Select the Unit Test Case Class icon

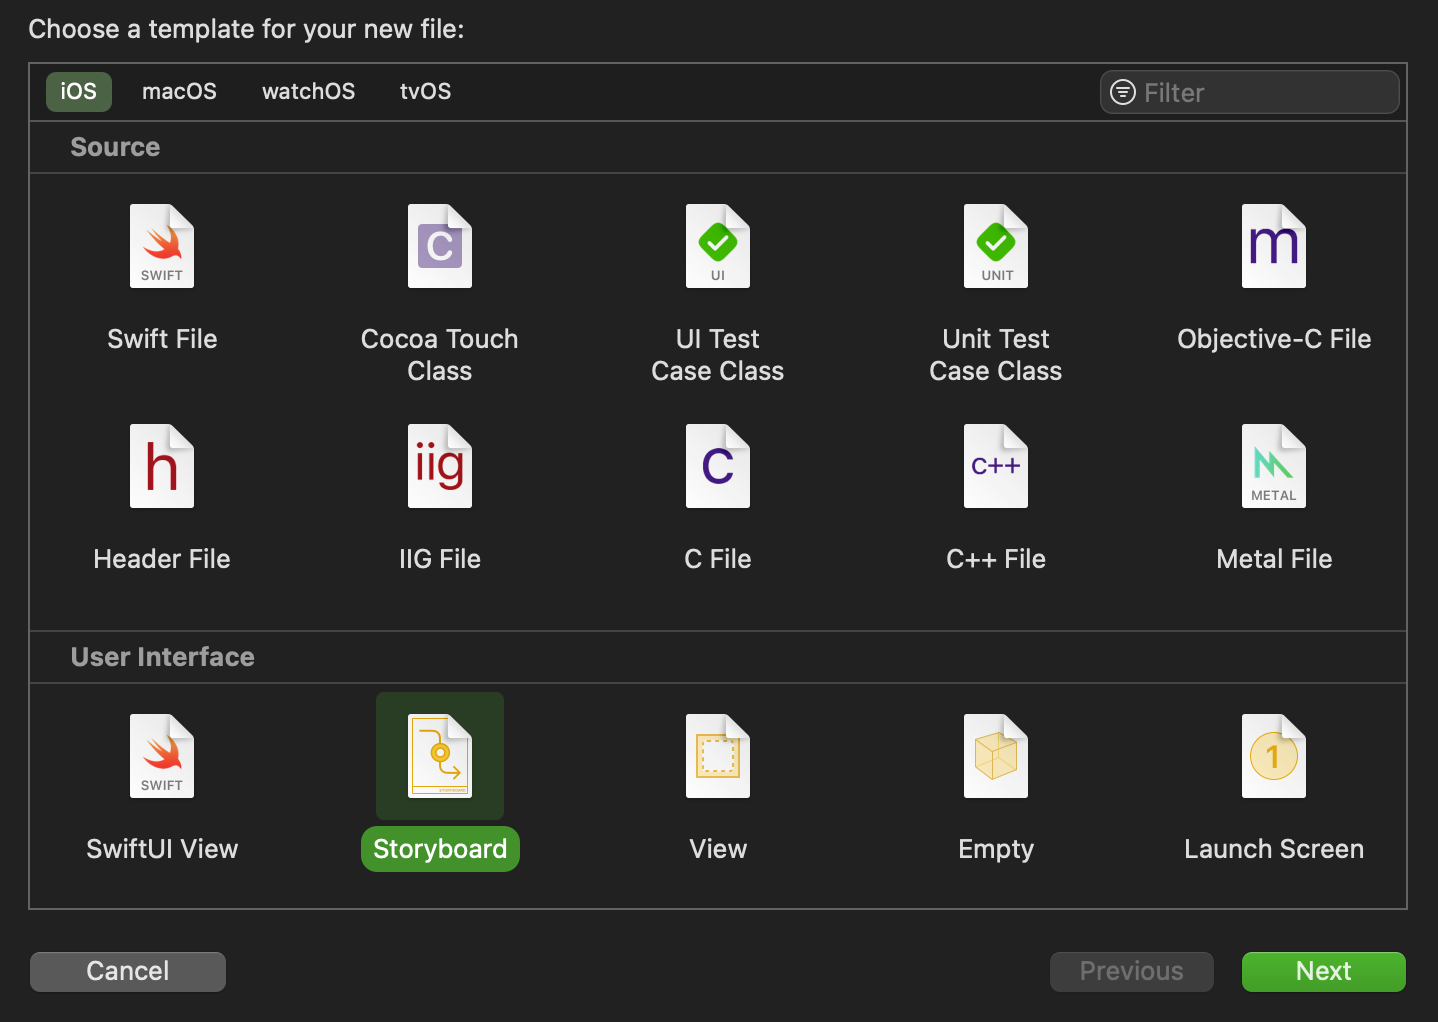[996, 246]
